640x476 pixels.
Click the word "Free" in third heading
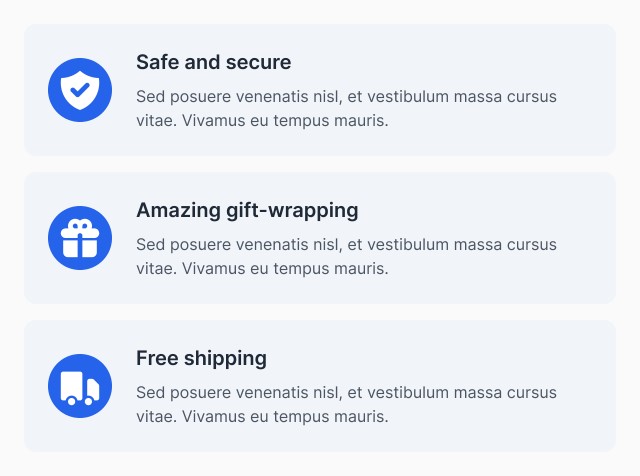click(x=157, y=358)
